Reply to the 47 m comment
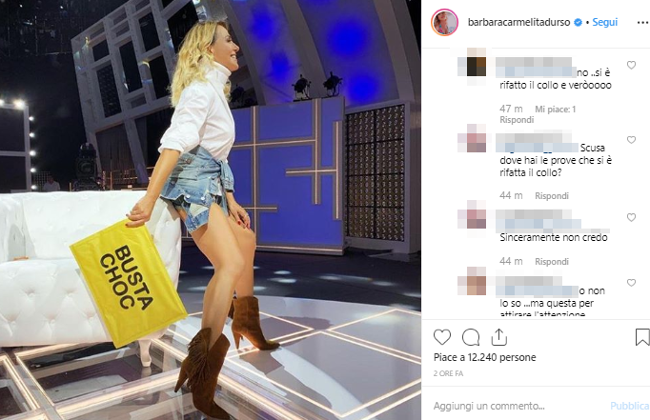The image size is (650, 420). click(517, 120)
